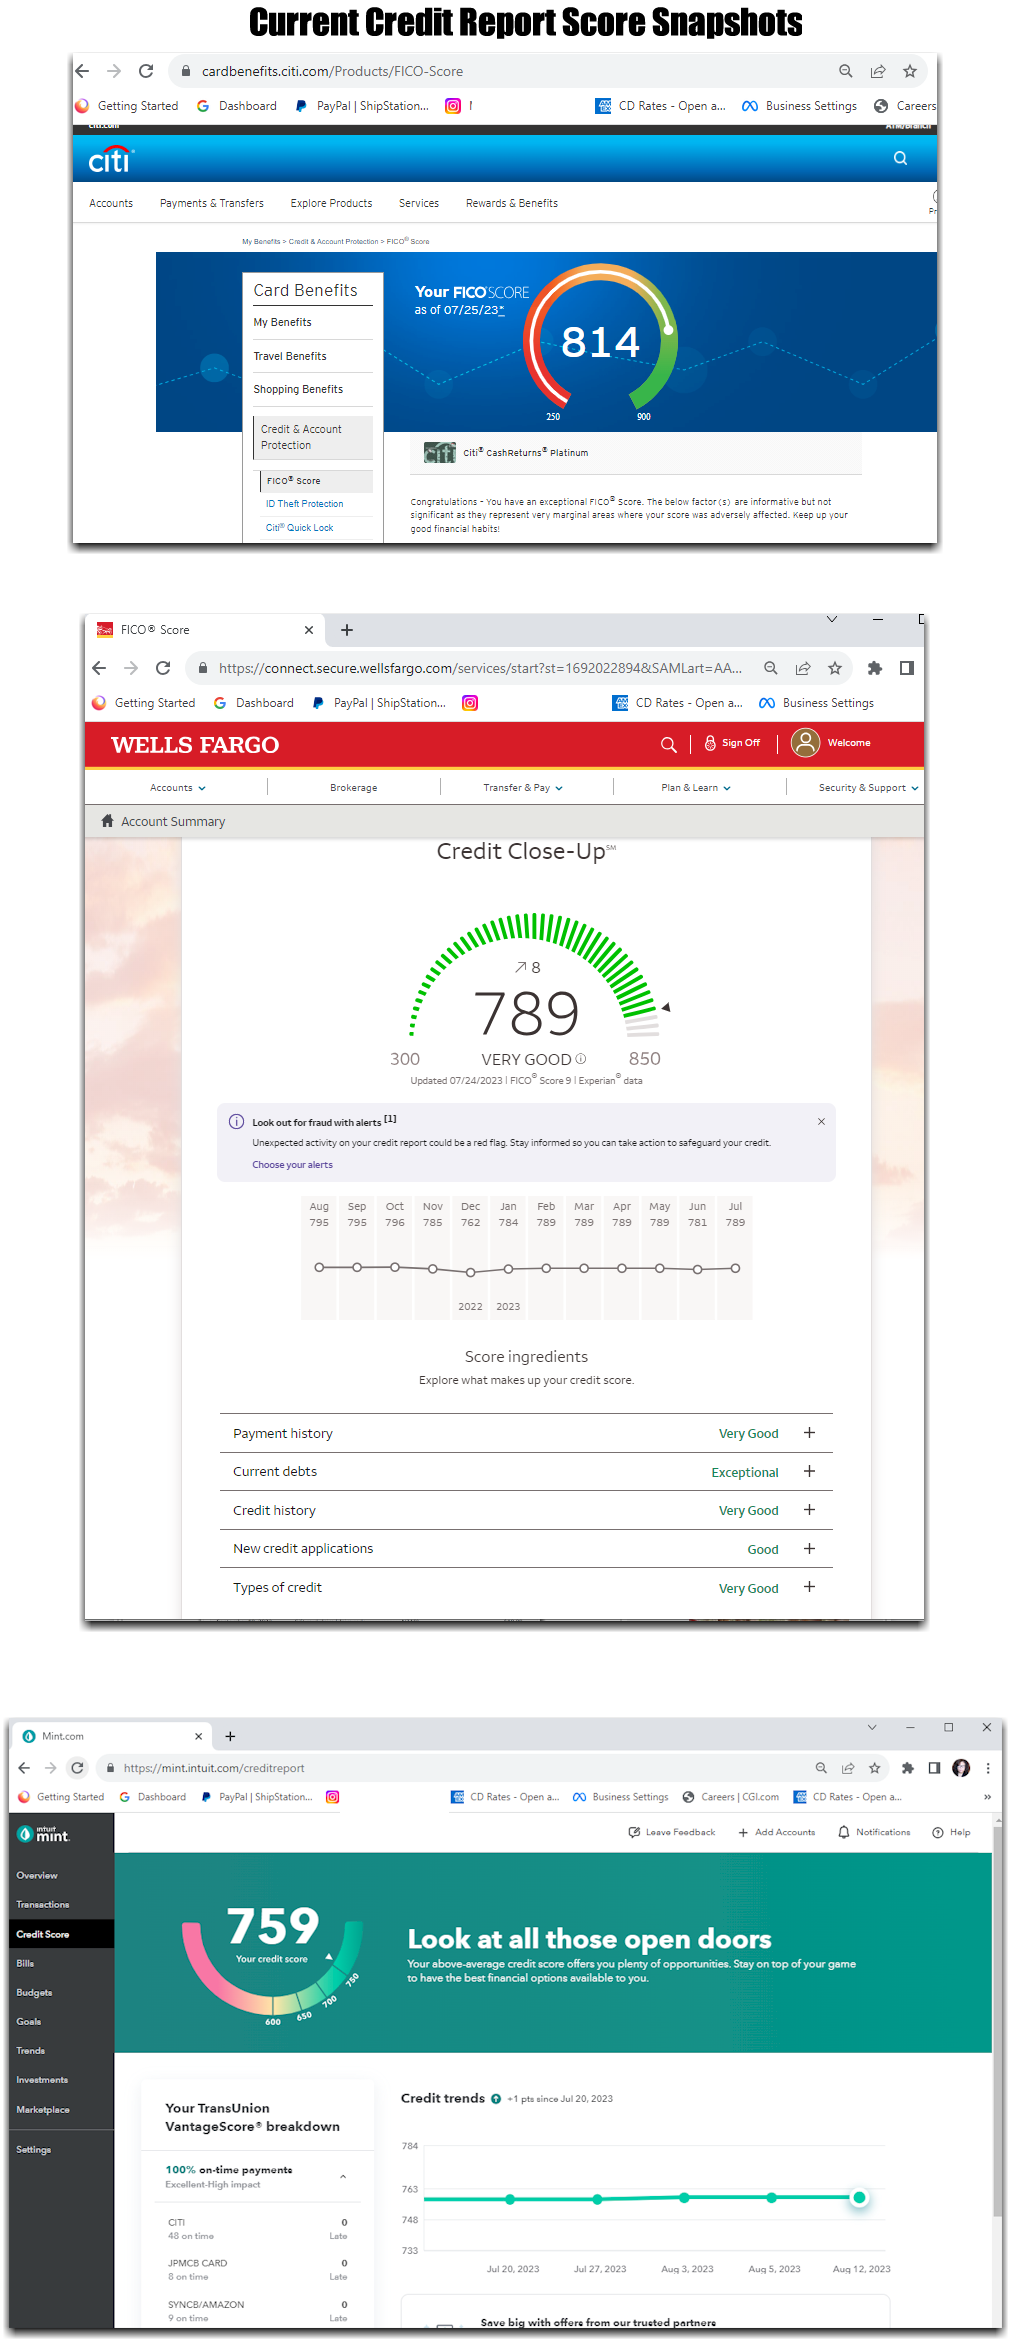Click the share icon in the Mint address bar
Viewport: 1009px width, 2340px height.
click(x=848, y=1768)
